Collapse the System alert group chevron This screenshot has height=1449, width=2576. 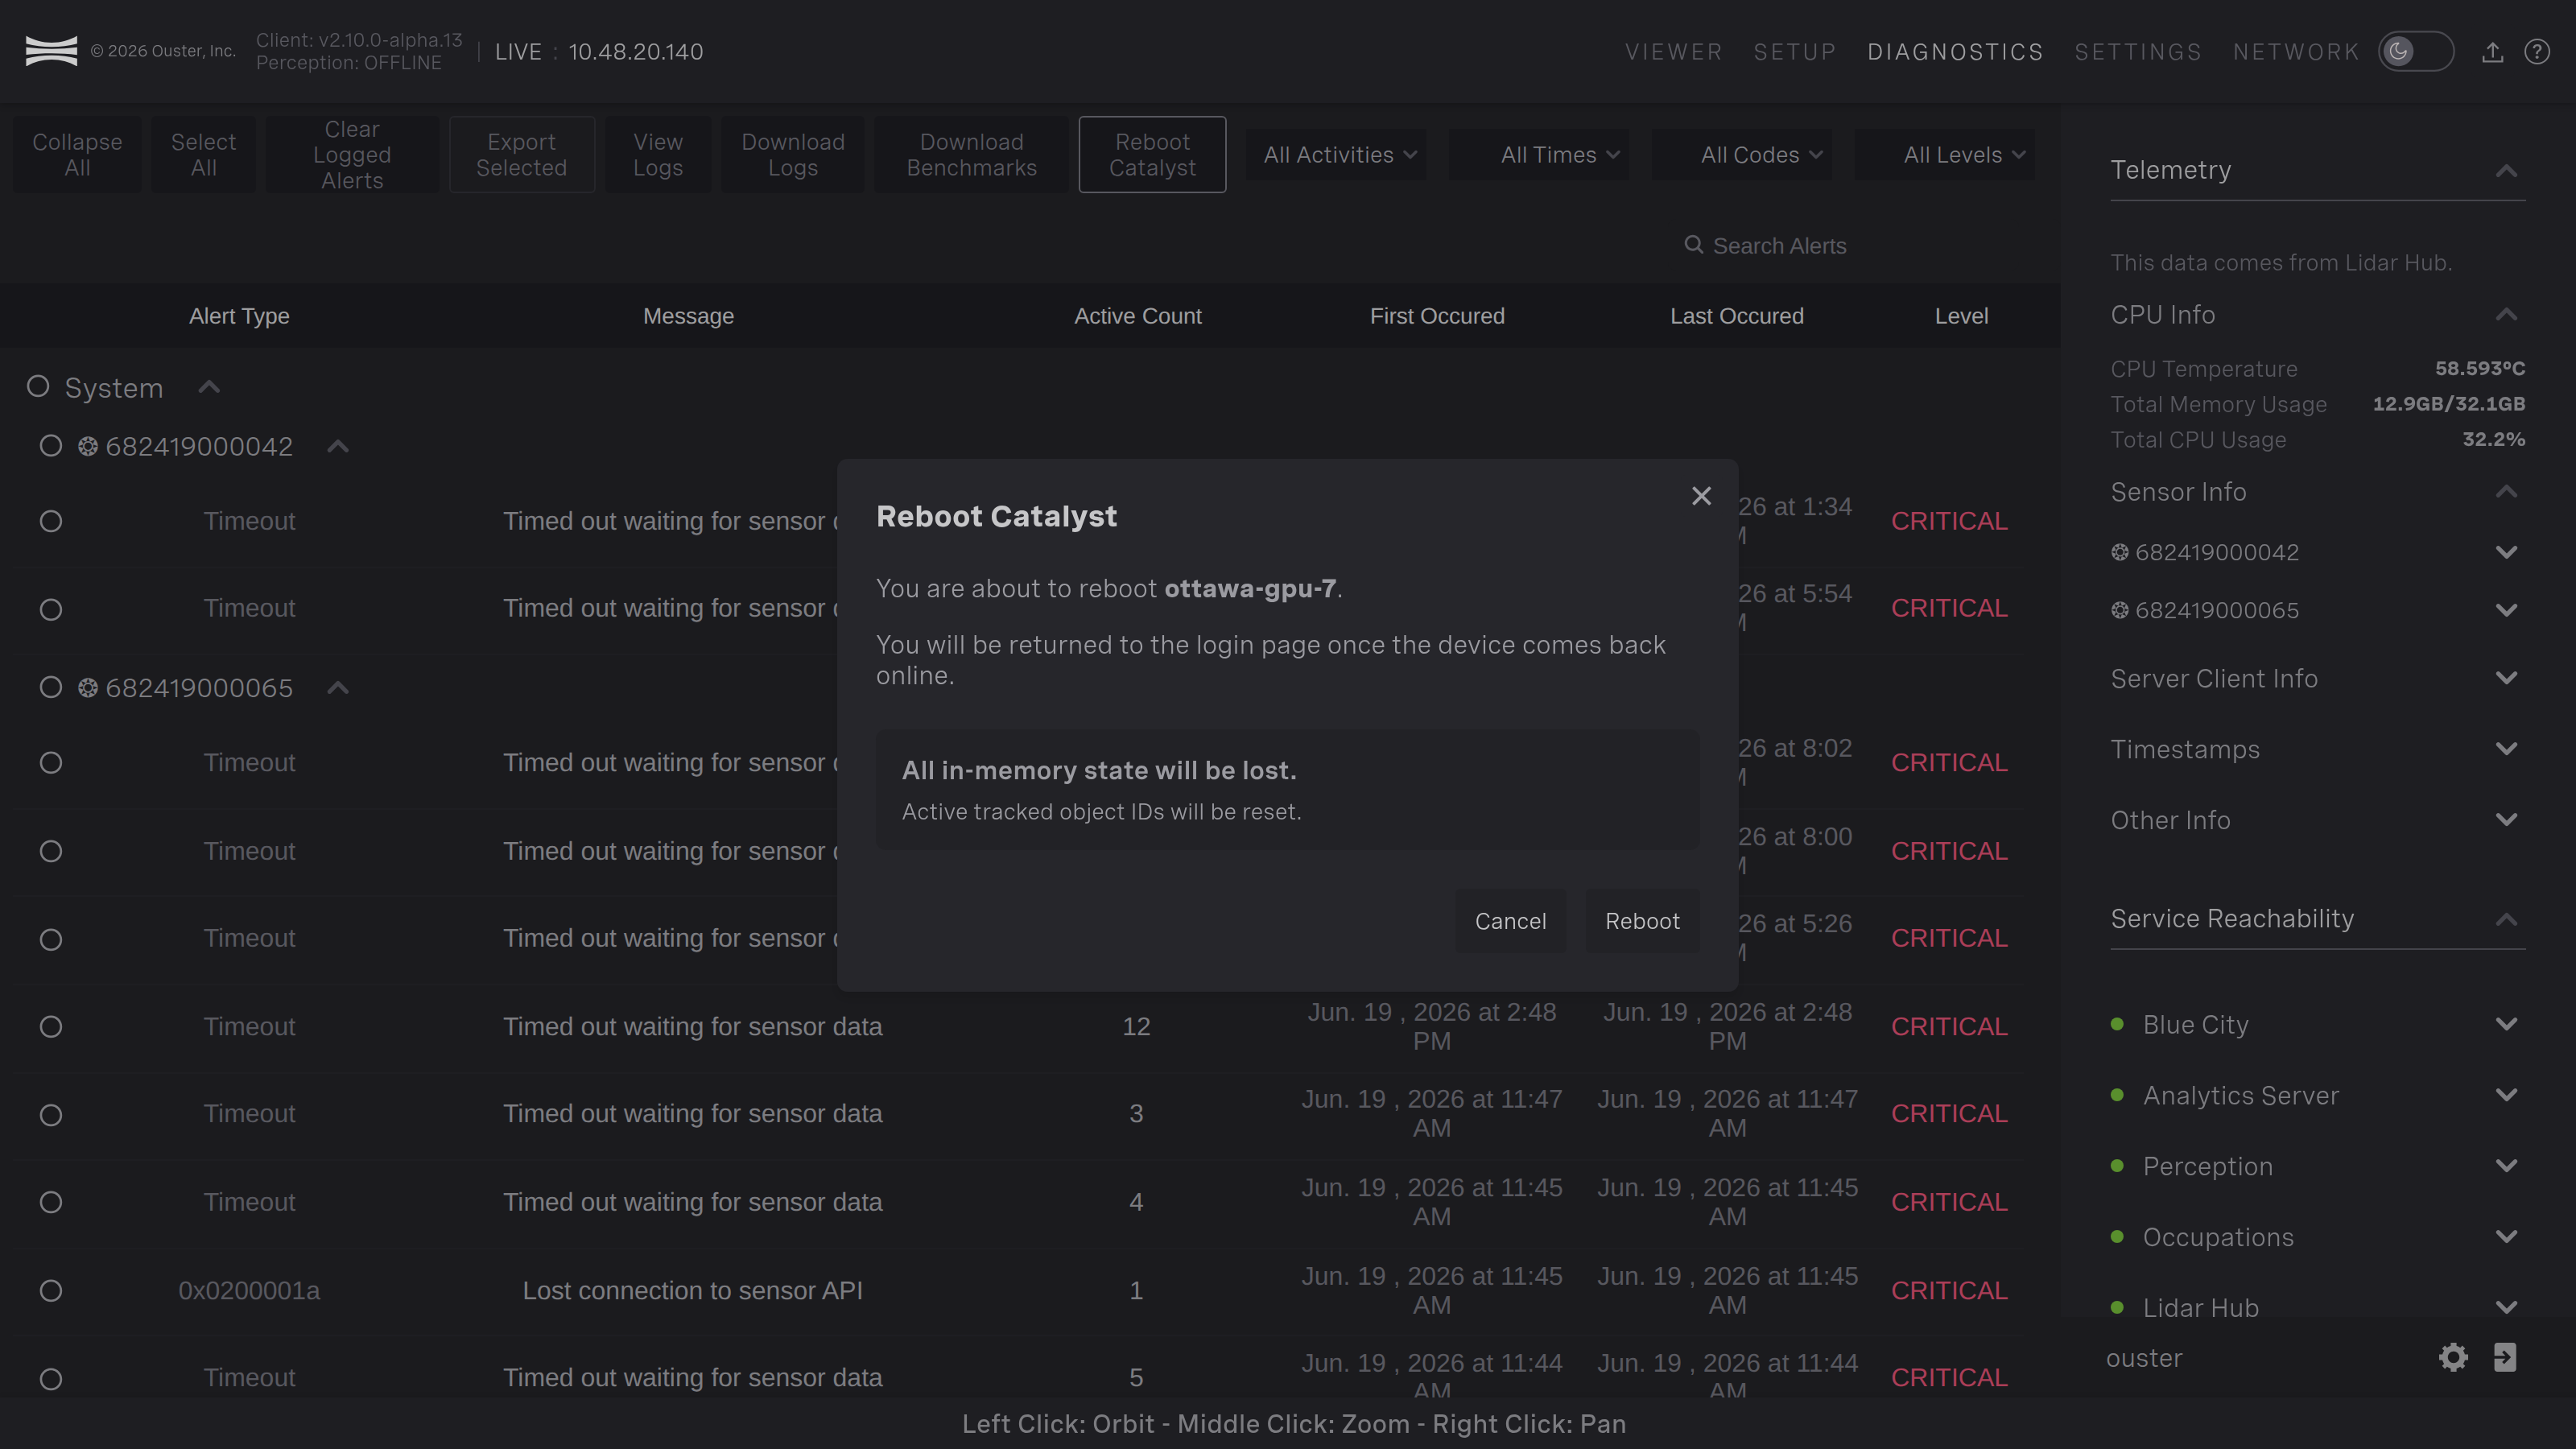pos(209,388)
